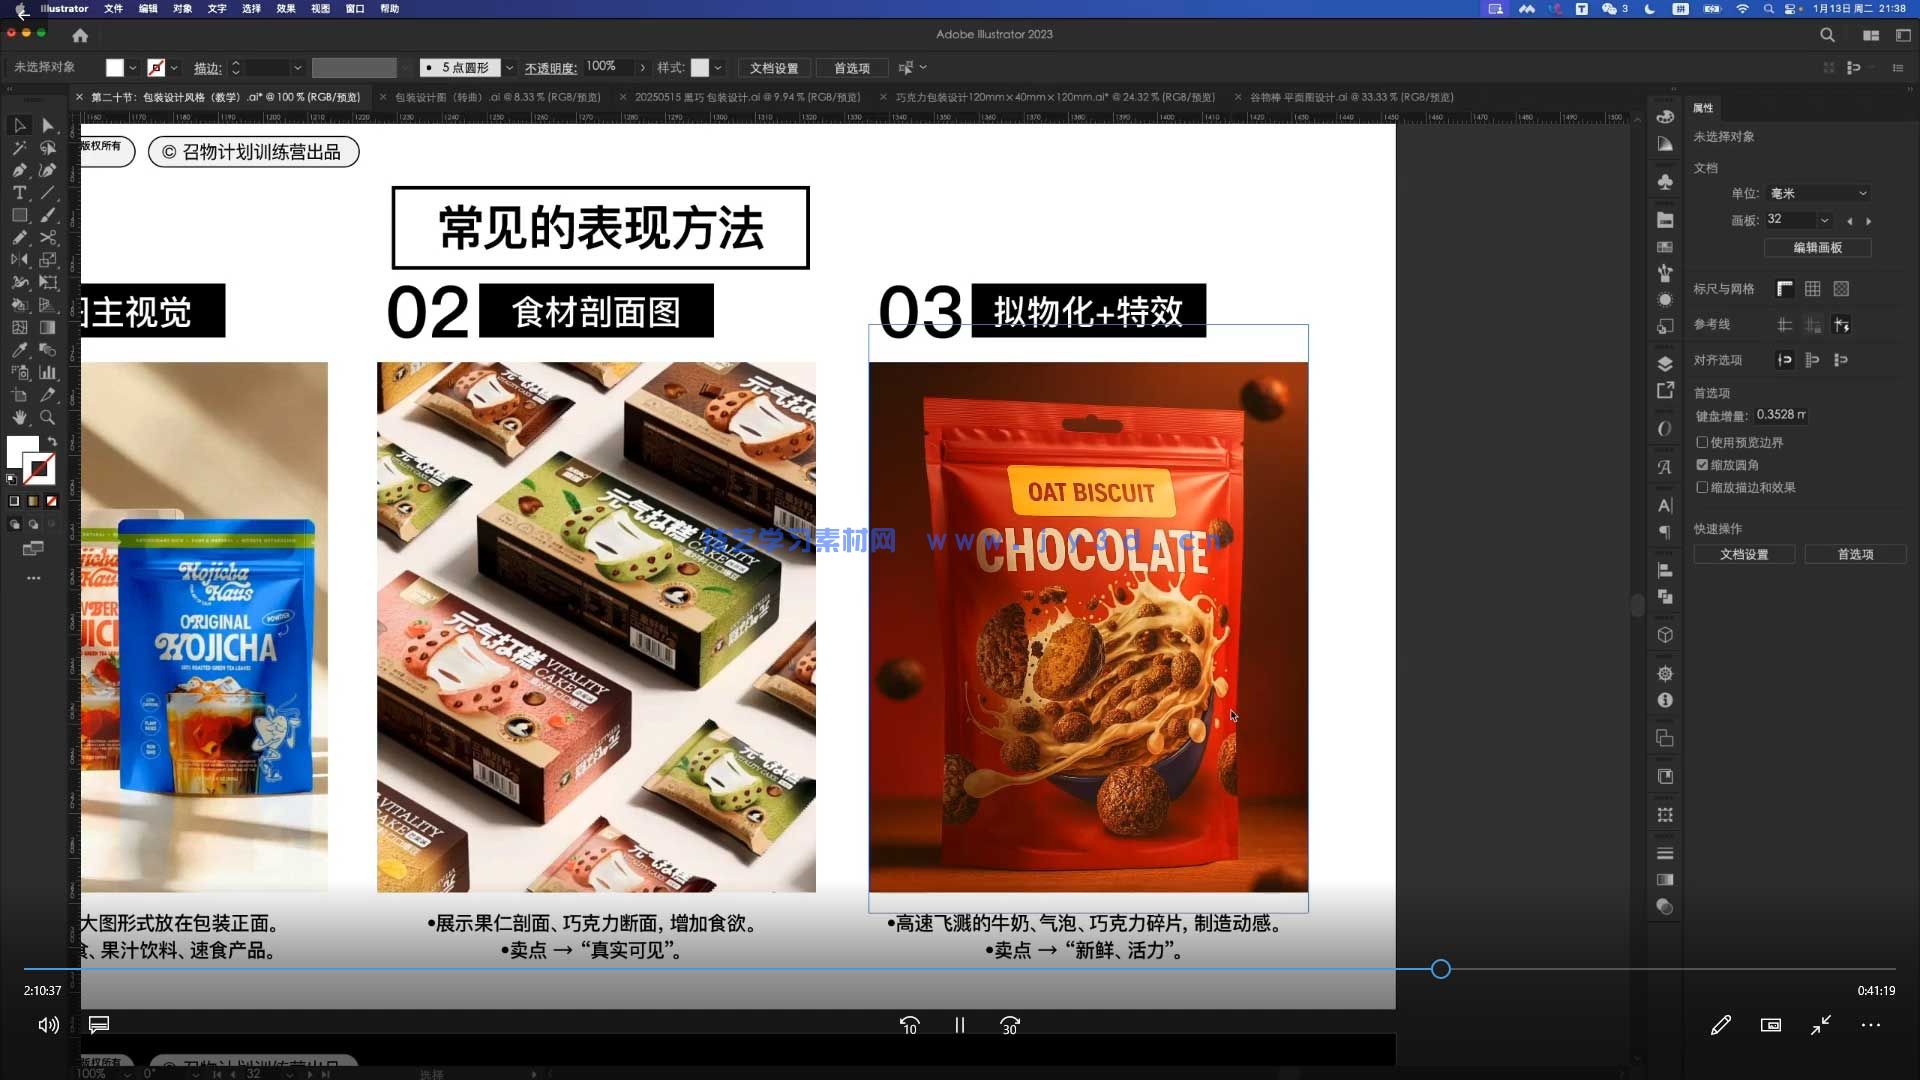Select the Rectangle tool
Viewport: 1920px width, 1080px height.
(x=20, y=215)
